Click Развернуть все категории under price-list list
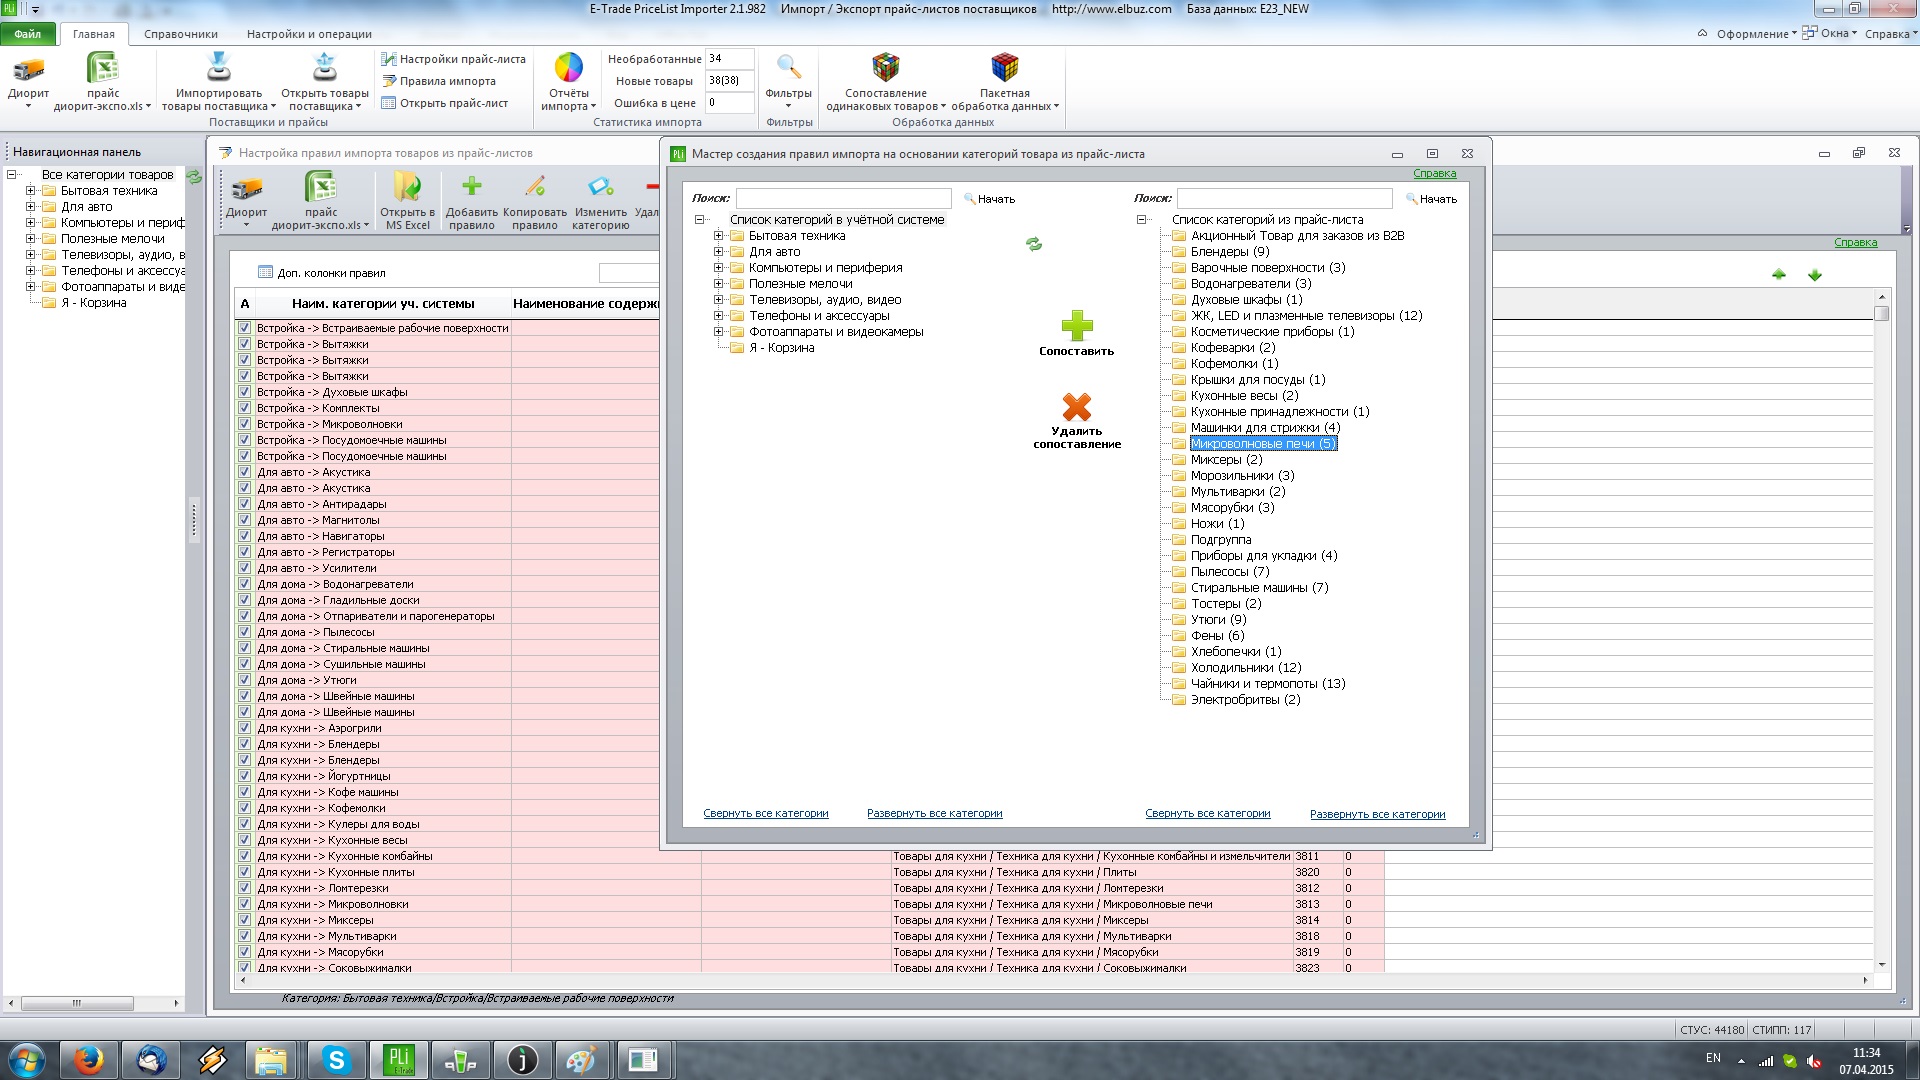This screenshot has width=1920, height=1080. 1378,814
